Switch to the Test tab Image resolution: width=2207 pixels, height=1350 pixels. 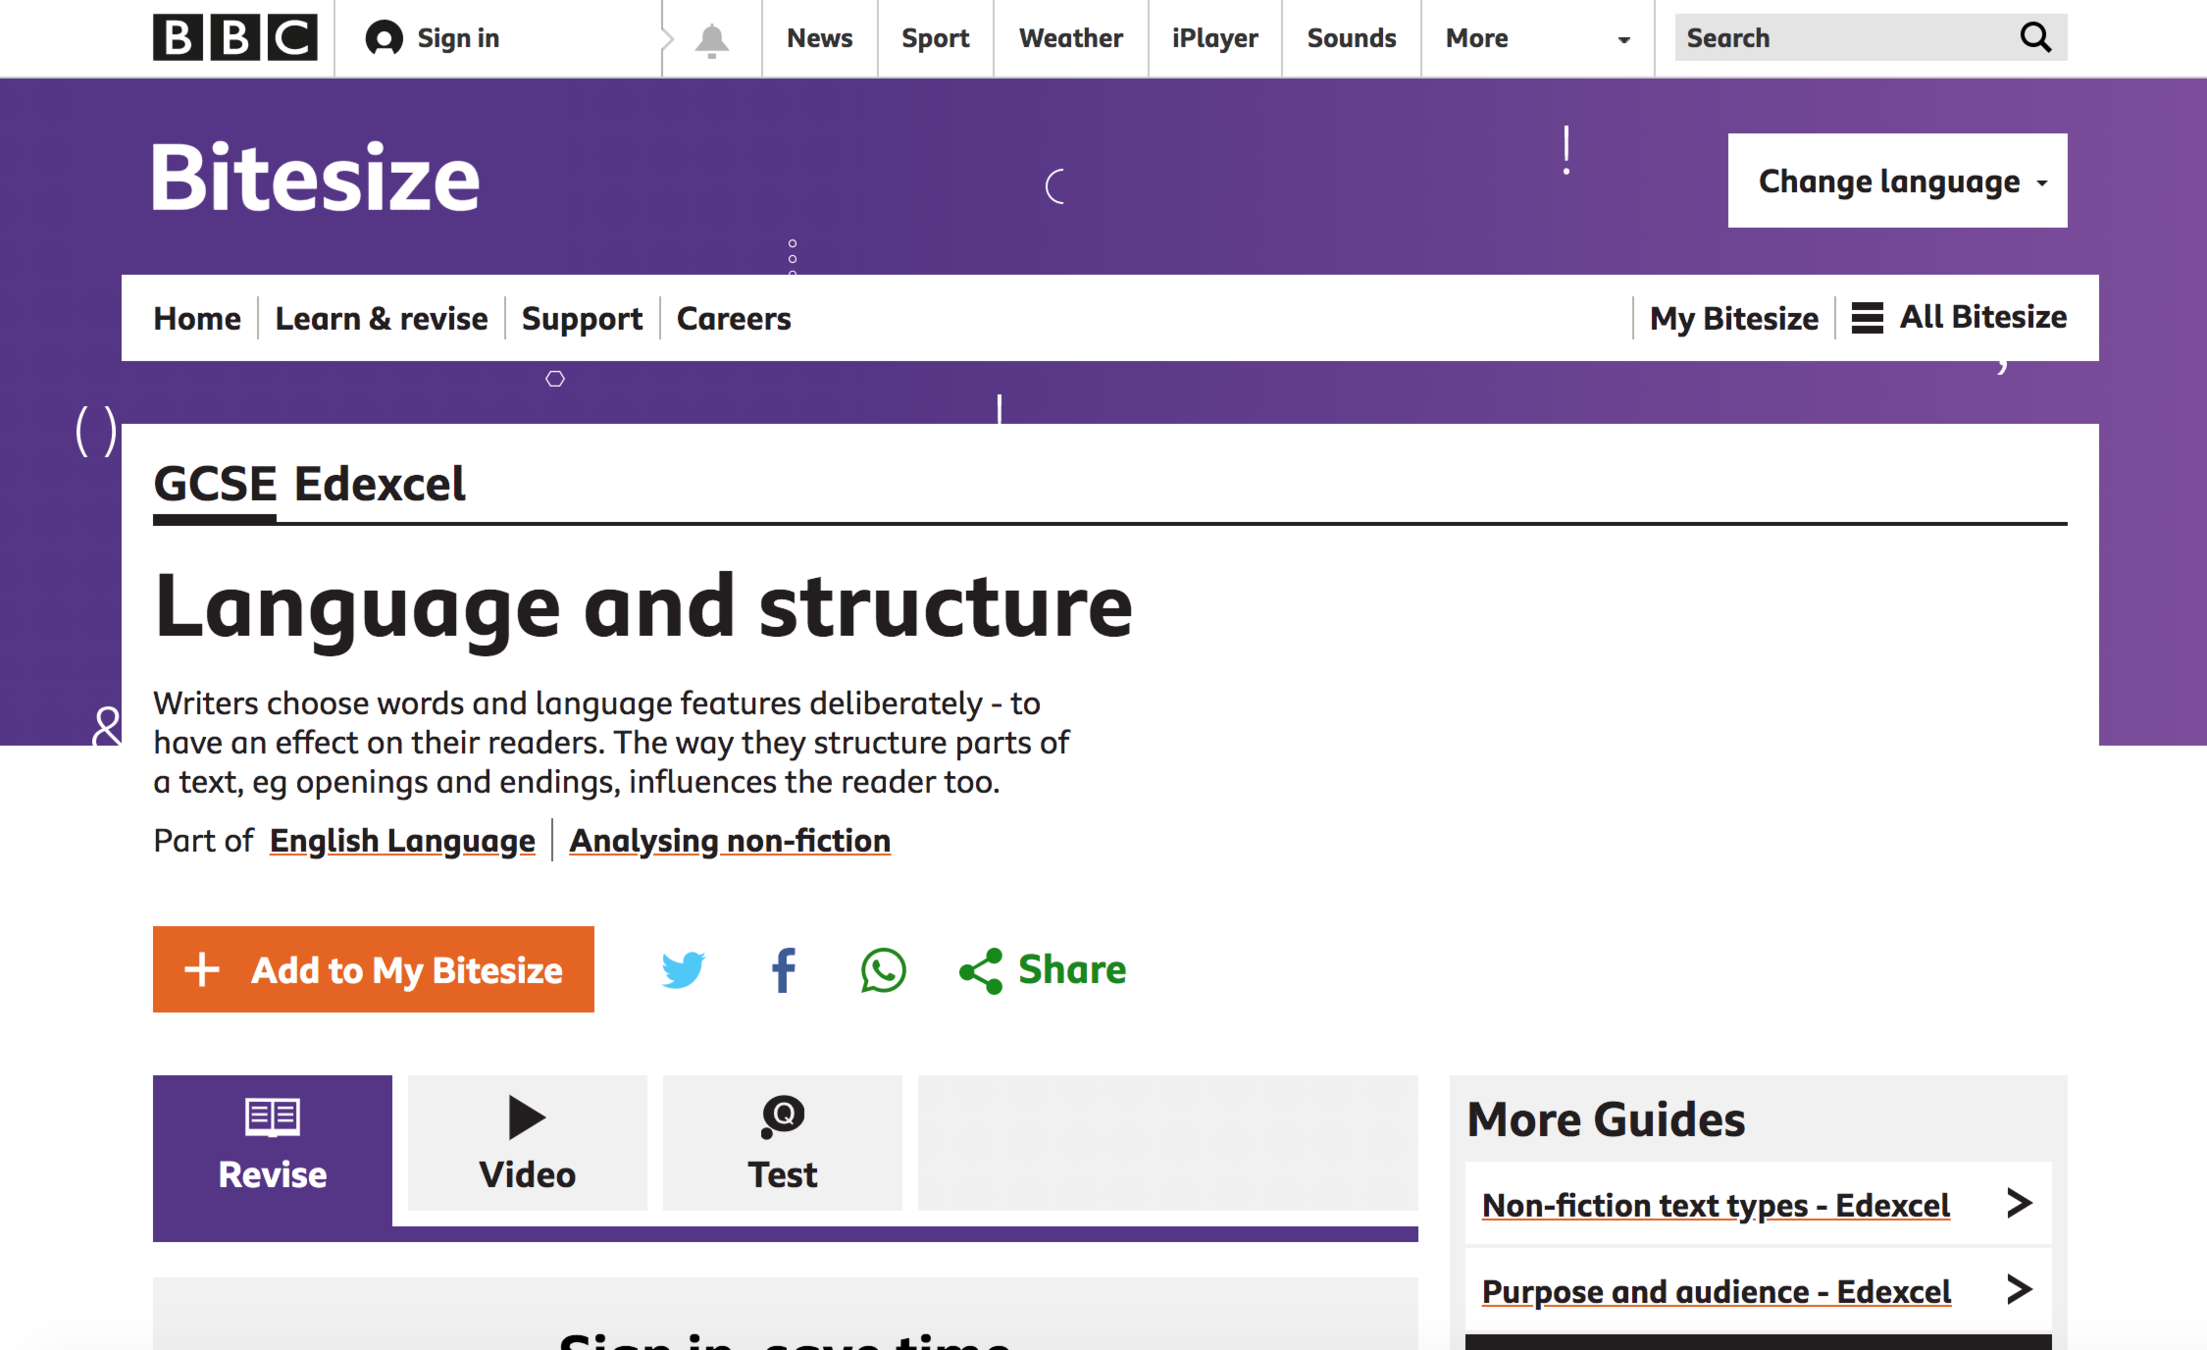[782, 1143]
